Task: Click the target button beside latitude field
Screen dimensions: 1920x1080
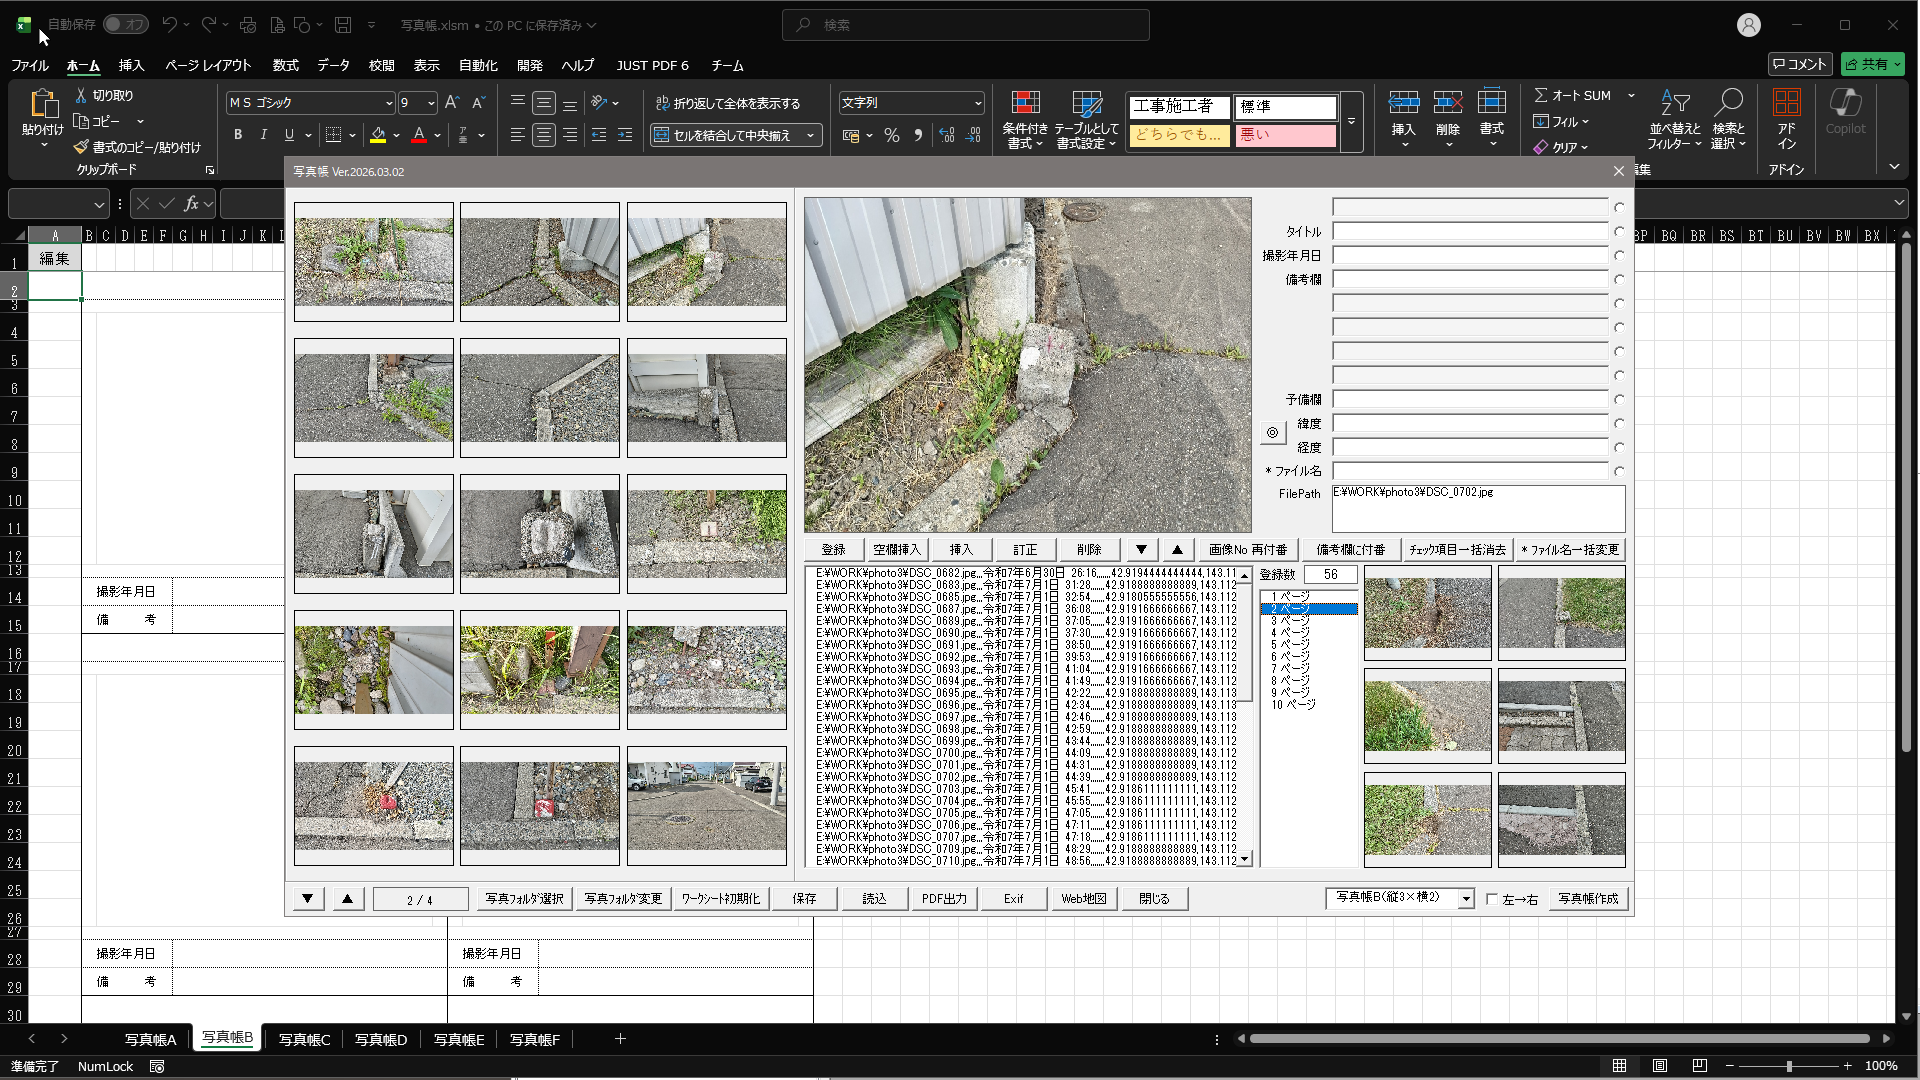Action: [x=1272, y=433]
